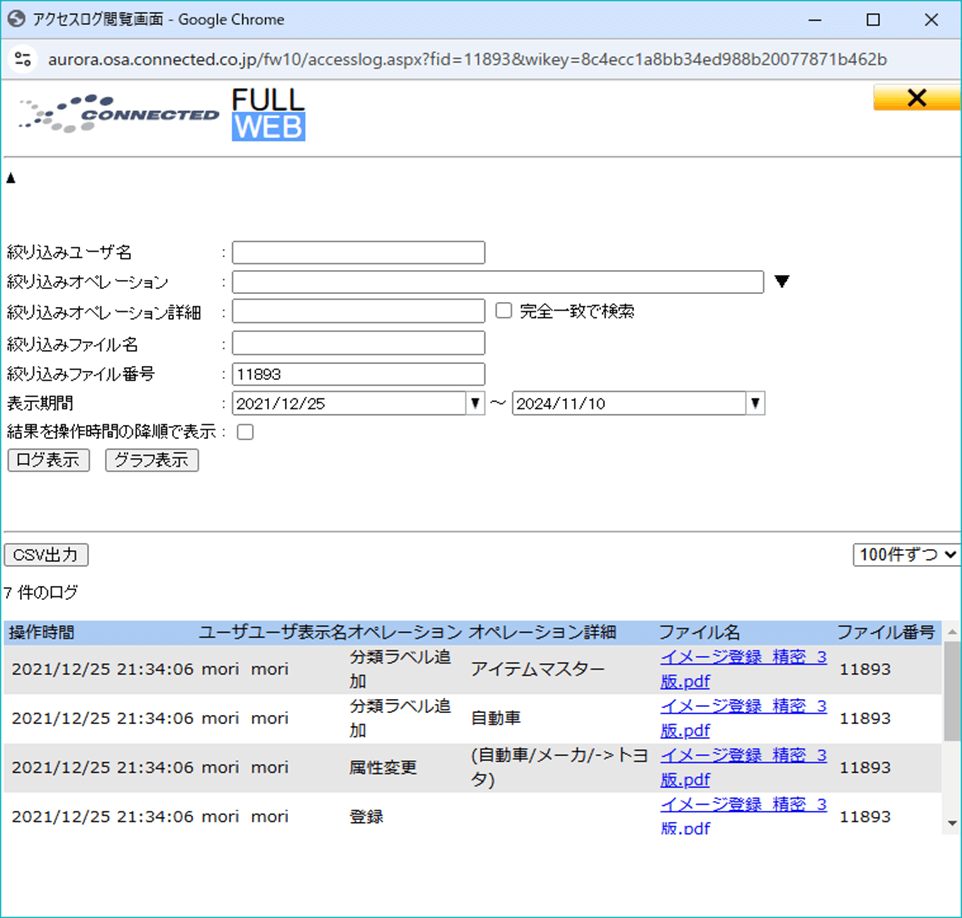Expand the operation filter dropdown arrow
The width and height of the screenshot is (962, 918).
point(782,282)
